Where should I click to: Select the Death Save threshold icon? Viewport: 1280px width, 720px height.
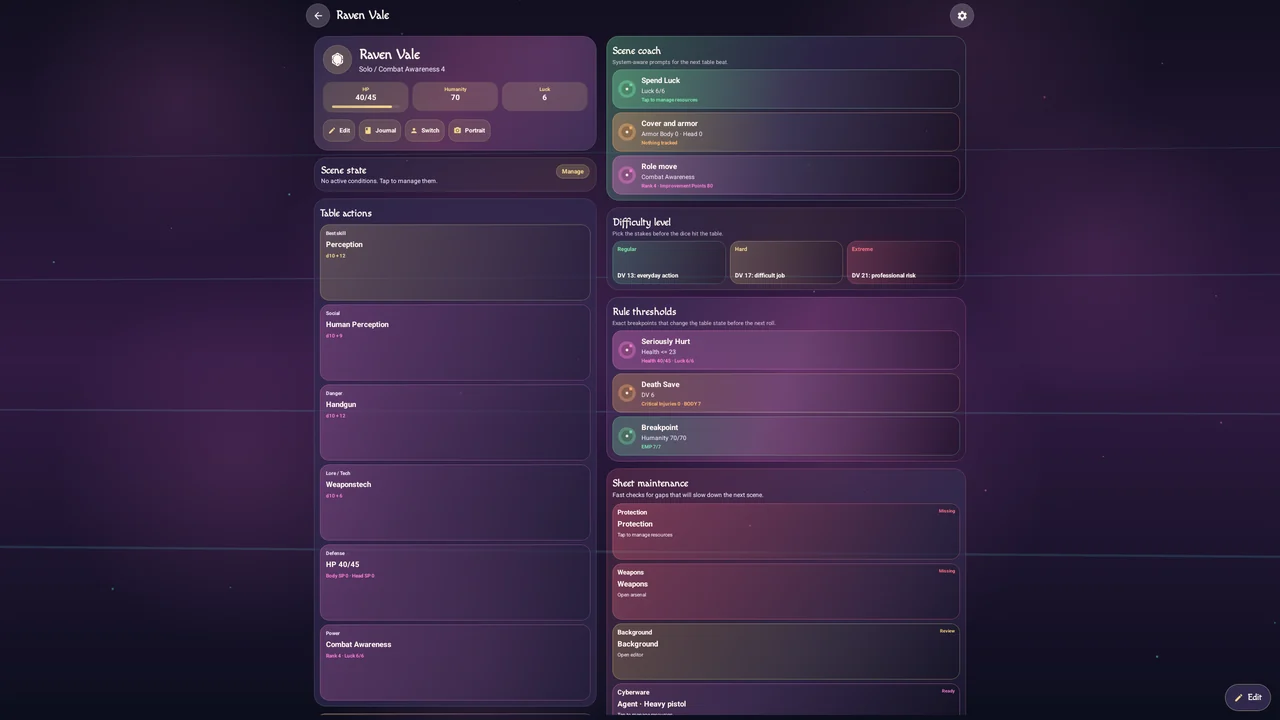pos(627,393)
